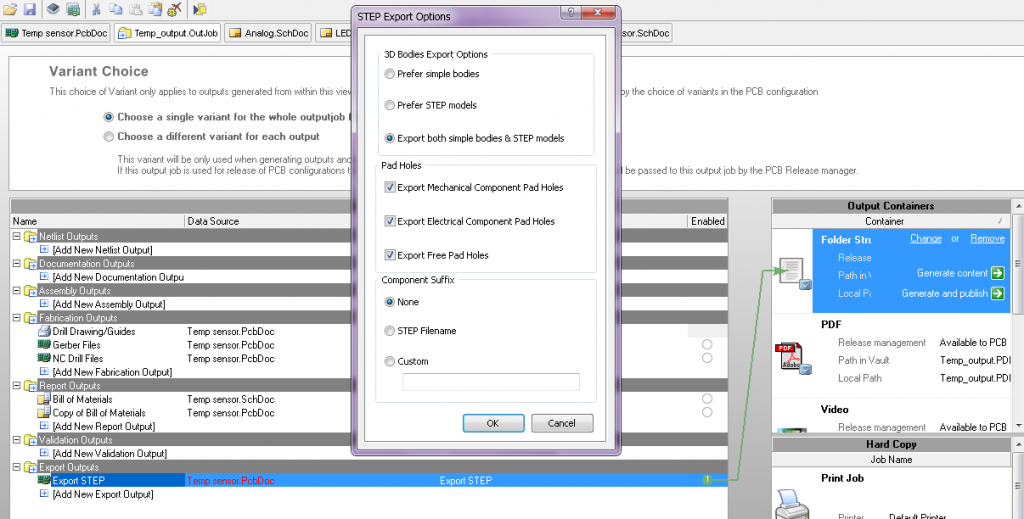
Task: Collapse the Netlist Outputs group
Action: tap(17, 236)
